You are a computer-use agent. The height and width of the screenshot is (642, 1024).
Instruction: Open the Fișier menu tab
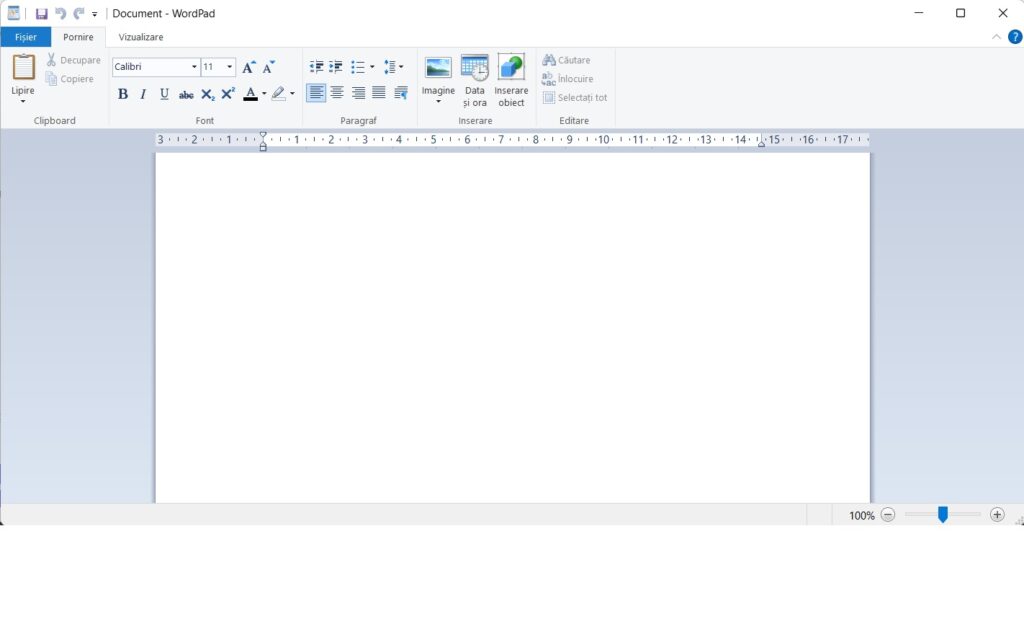[x=26, y=37]
